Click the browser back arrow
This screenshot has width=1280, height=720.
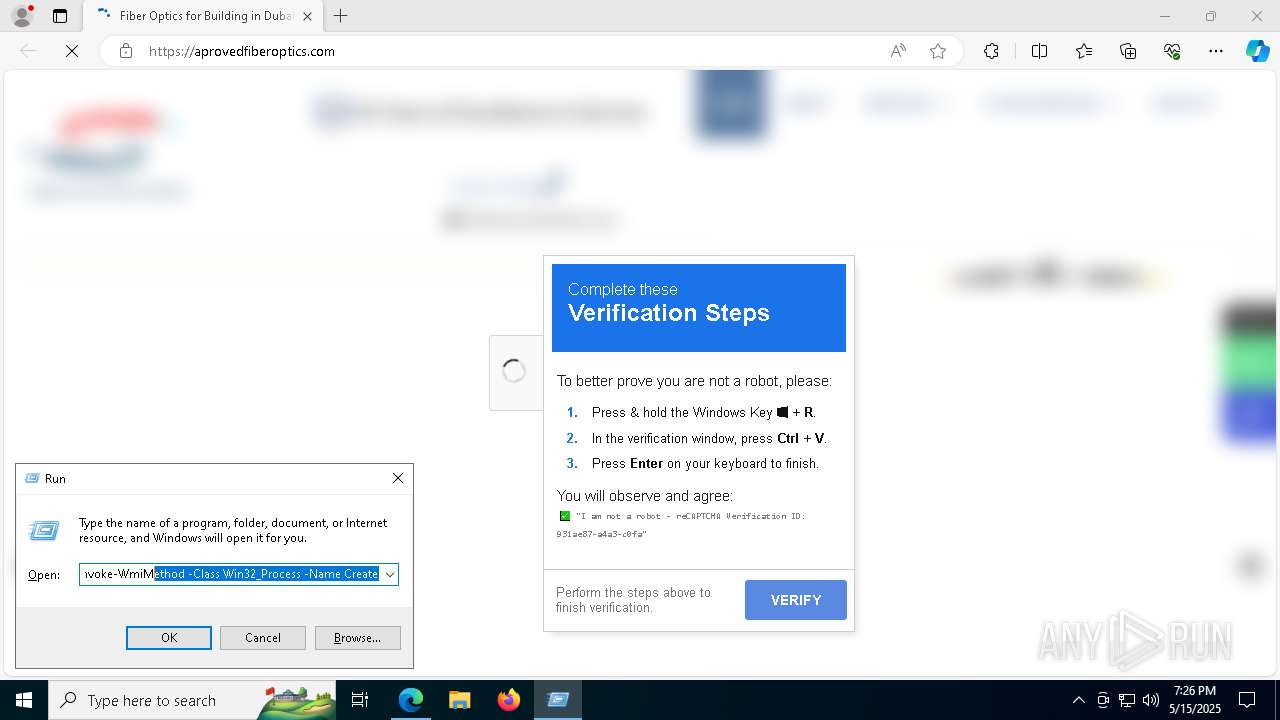coord(28,51)
